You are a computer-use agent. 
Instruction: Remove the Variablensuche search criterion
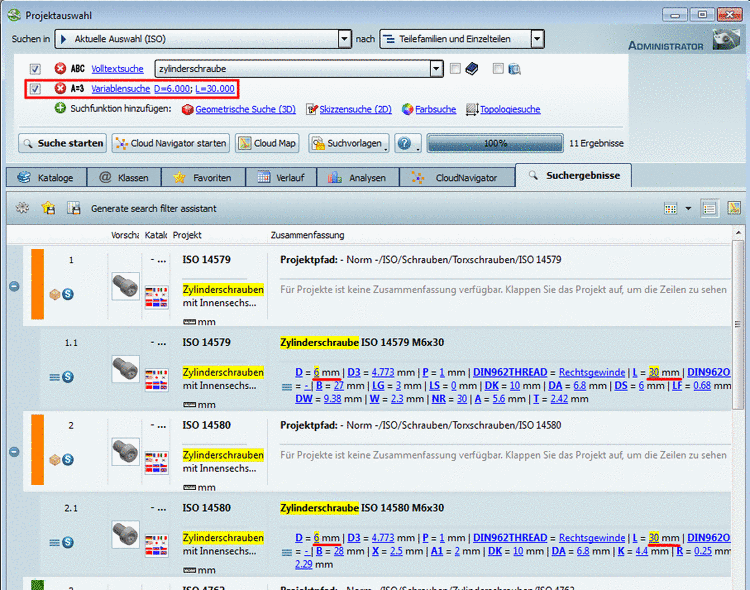pos(60,89)
